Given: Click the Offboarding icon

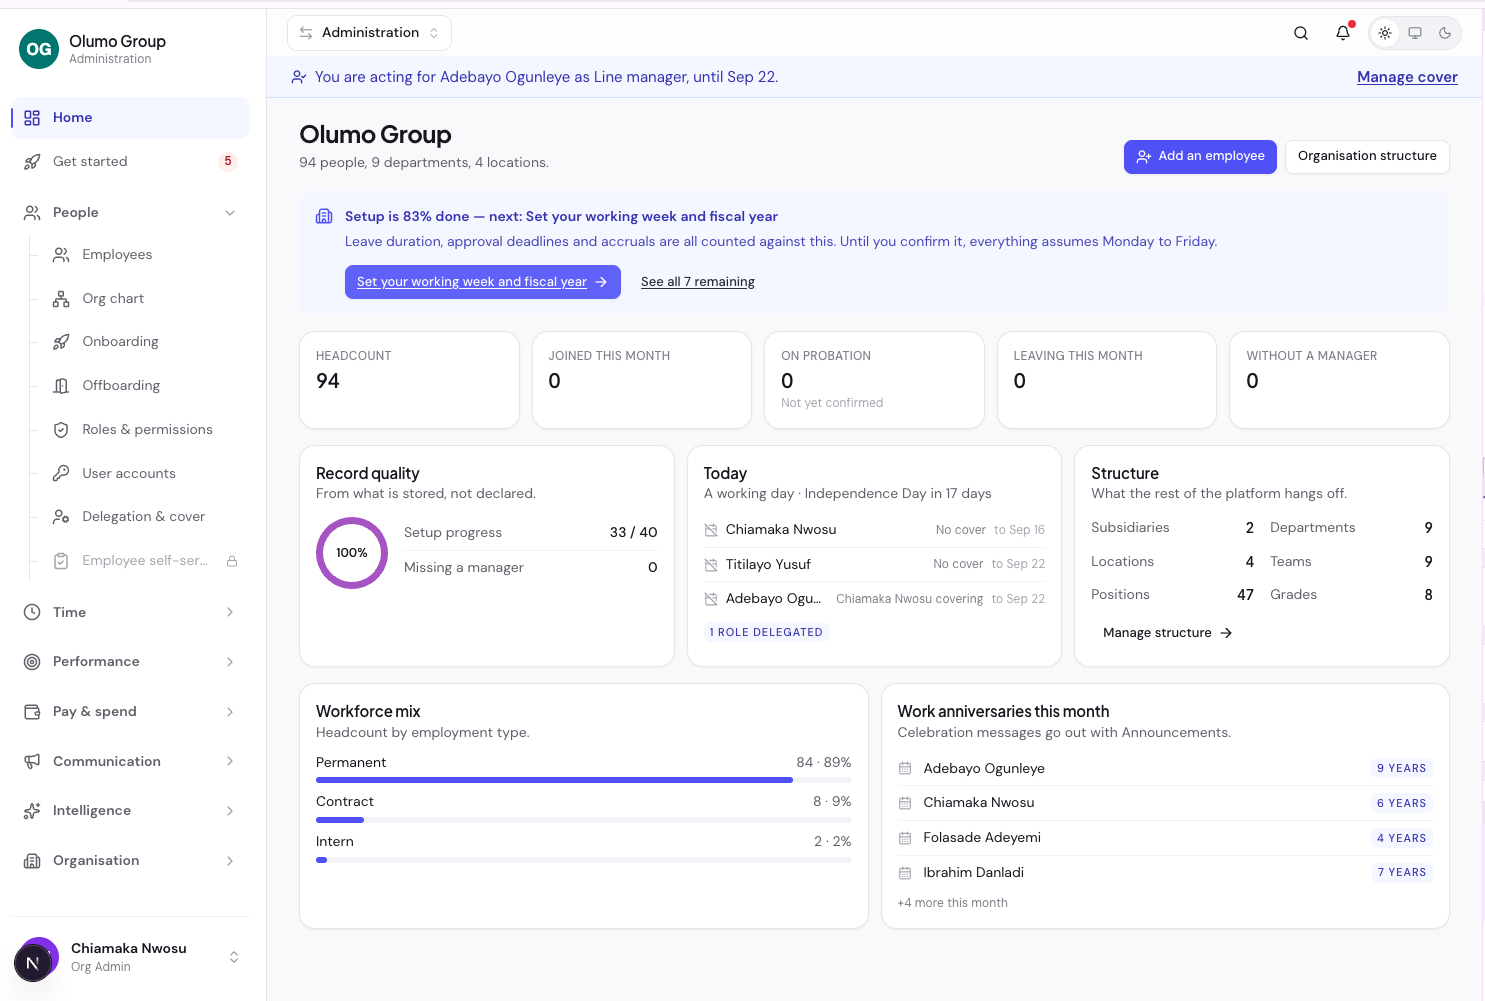Looking at the screenshot, I should tap(61, 386).
